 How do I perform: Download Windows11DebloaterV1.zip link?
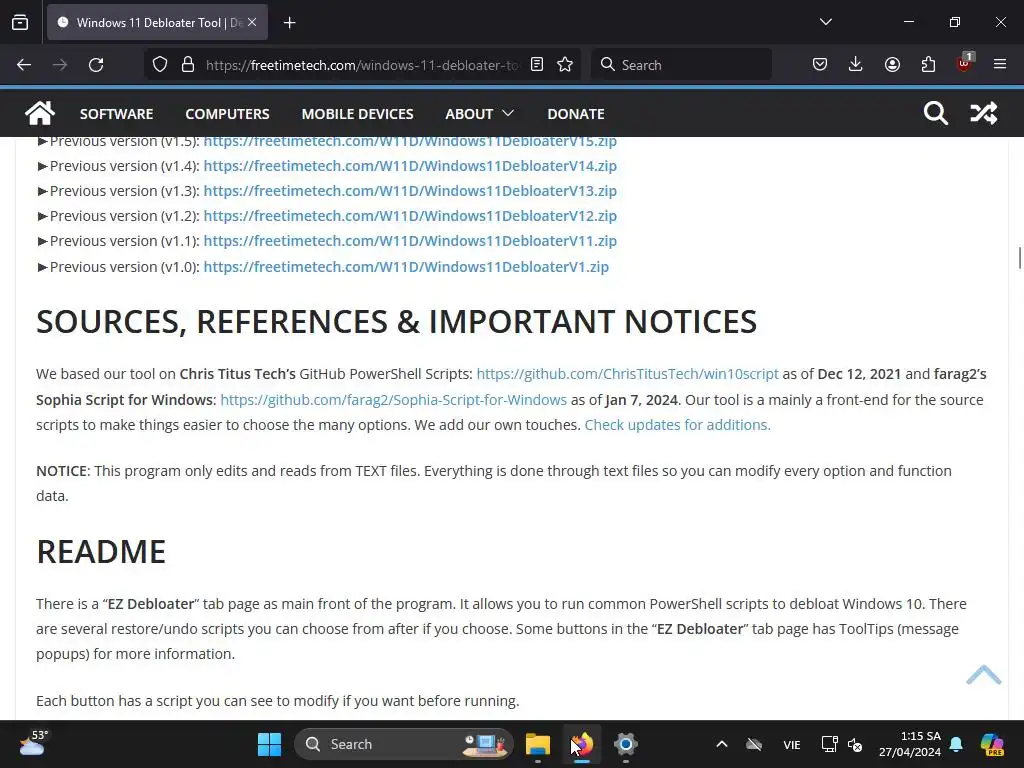tap(406, 266)
